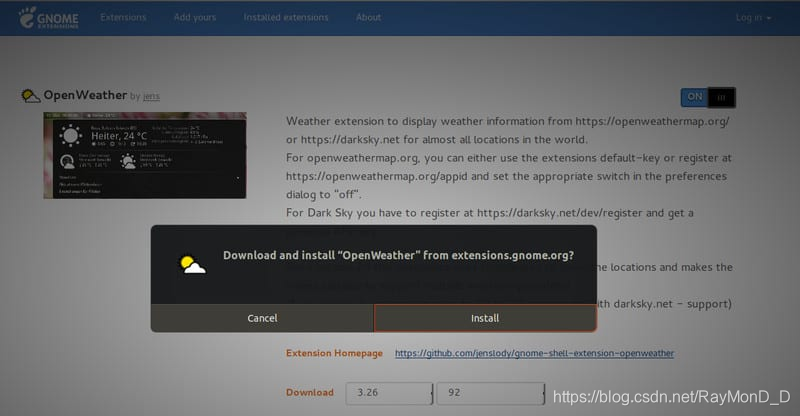Open the Extensions menu item
The height and width of the screenshot is (416, 800).
[123, 17]
